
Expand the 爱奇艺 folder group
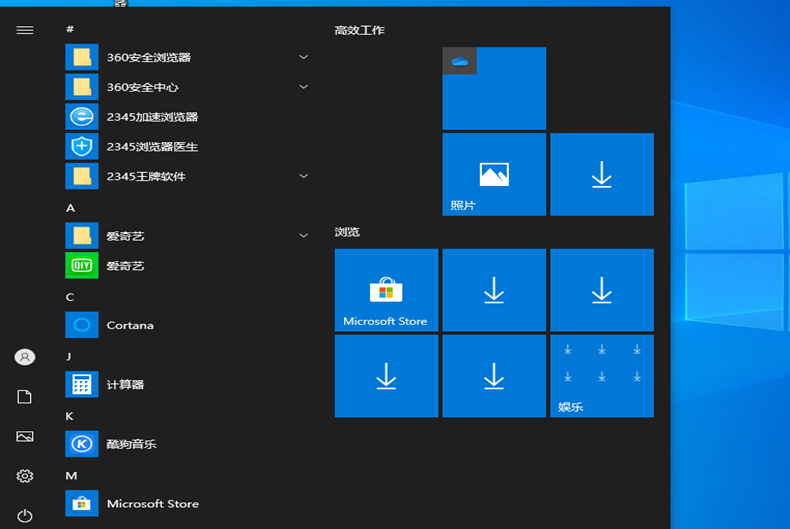pos(303,236)
